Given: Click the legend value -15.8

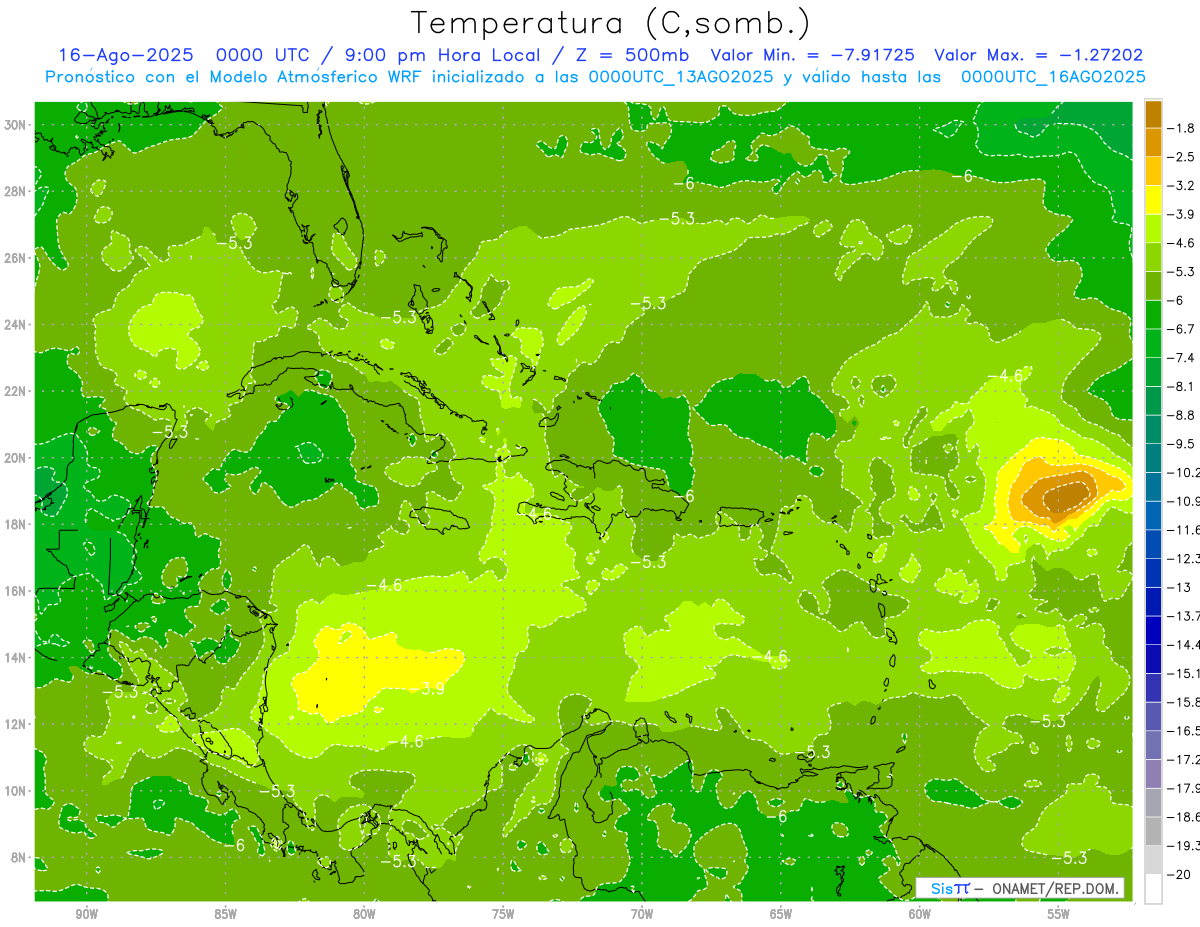Looking at the screenshot, I should [x=1183, y=702].
